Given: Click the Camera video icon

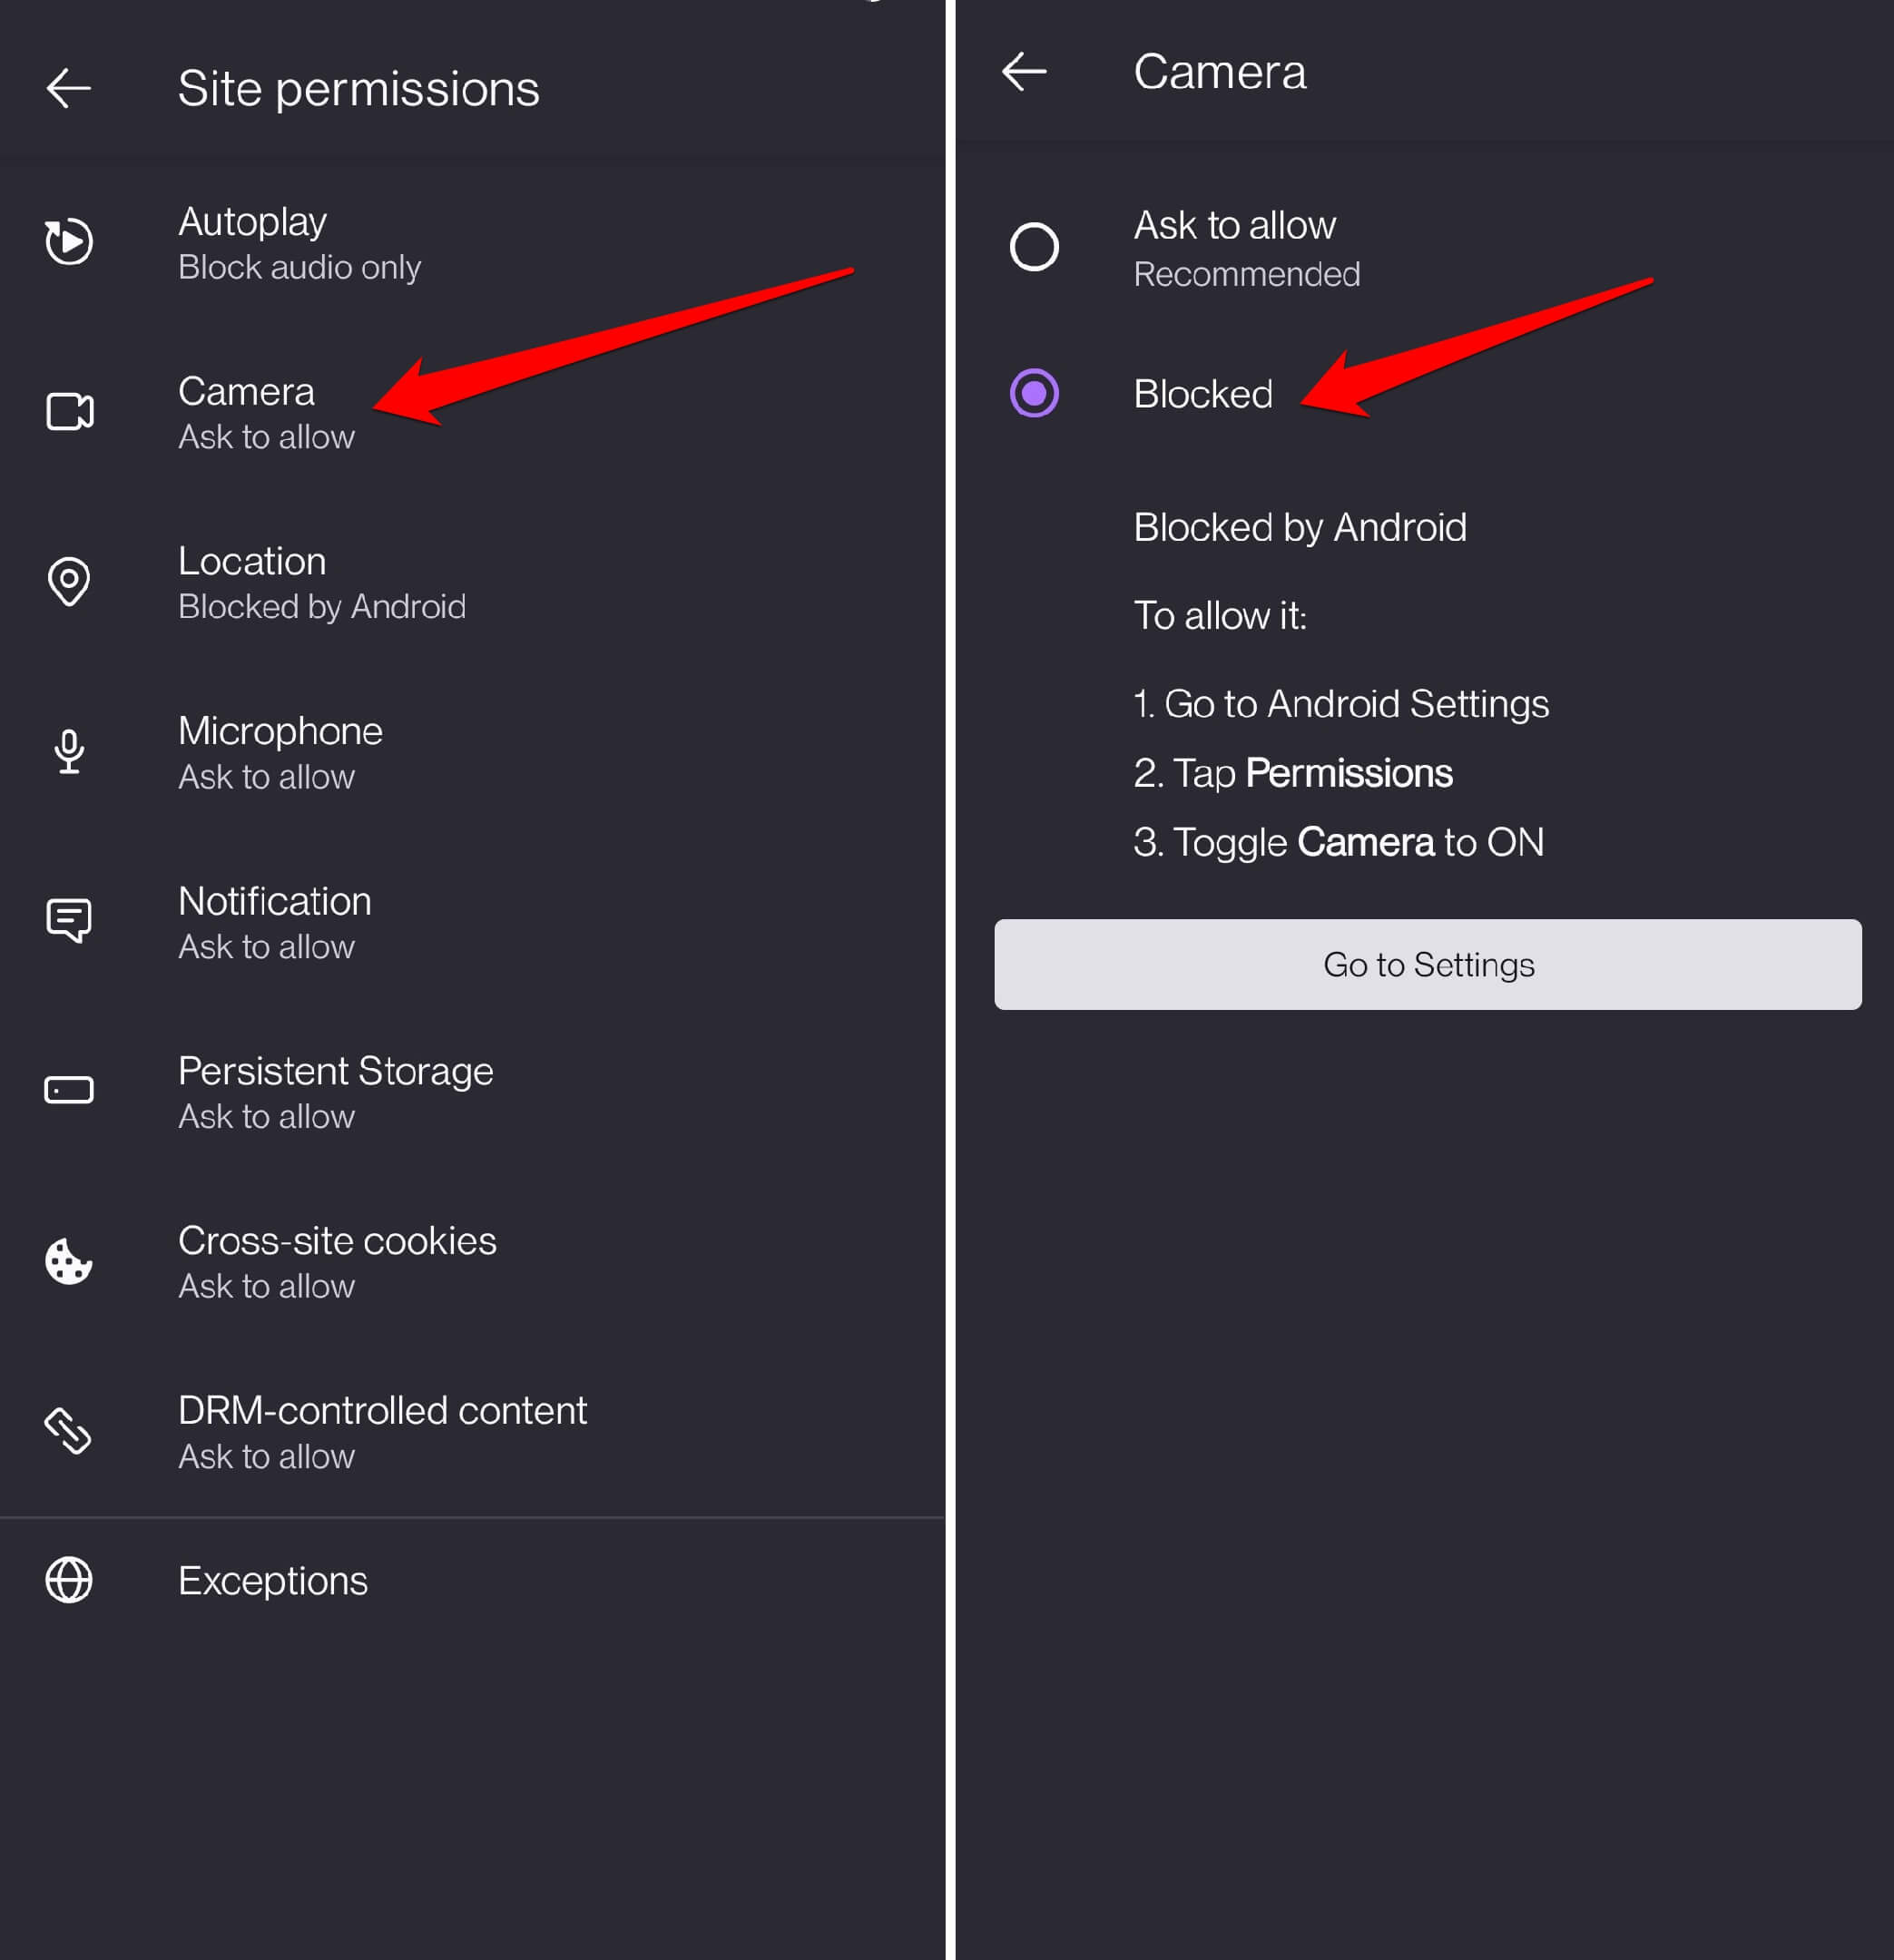Looking at the screenshot, I should click(68, 411).
